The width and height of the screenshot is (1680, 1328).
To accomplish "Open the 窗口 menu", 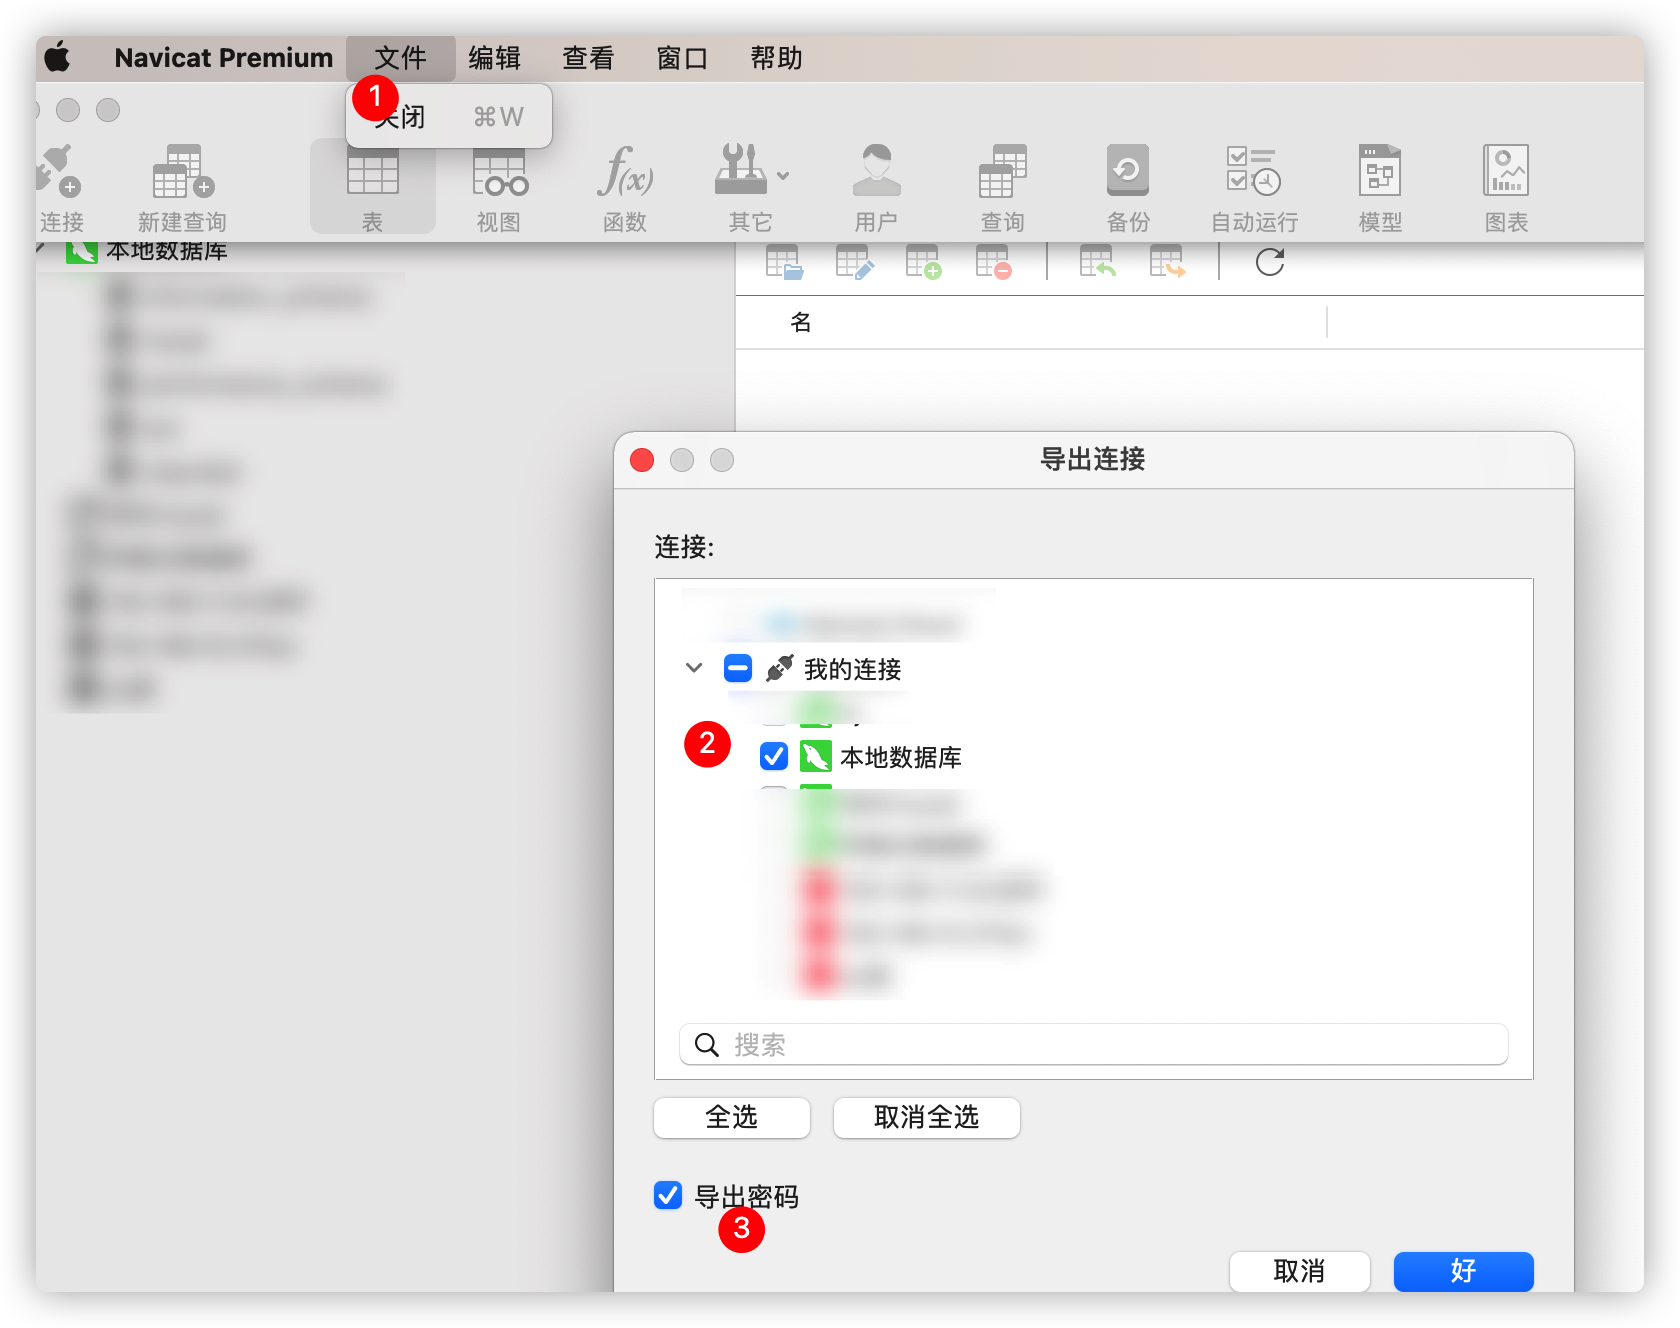I will pyautogui.click(x=683, y=58).
